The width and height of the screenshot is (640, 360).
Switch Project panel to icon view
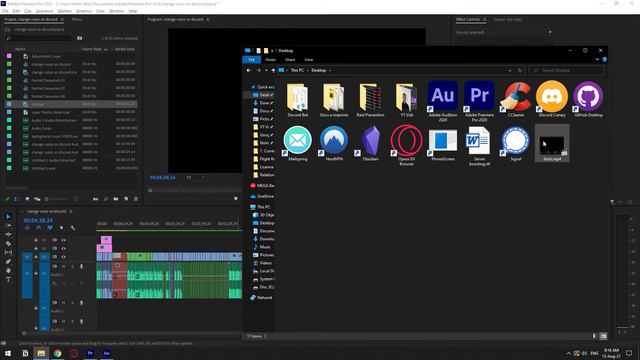tap(27, 199)
